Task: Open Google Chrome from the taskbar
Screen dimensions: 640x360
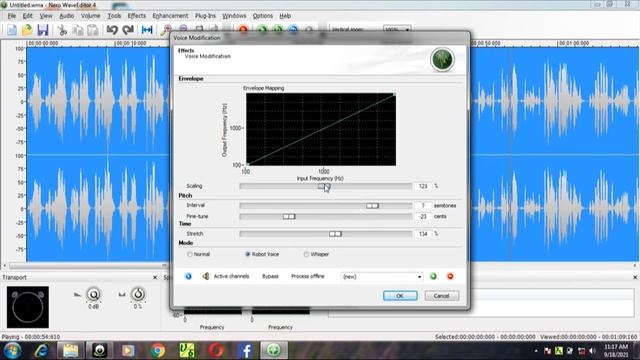Action: [x=158, y=351]
